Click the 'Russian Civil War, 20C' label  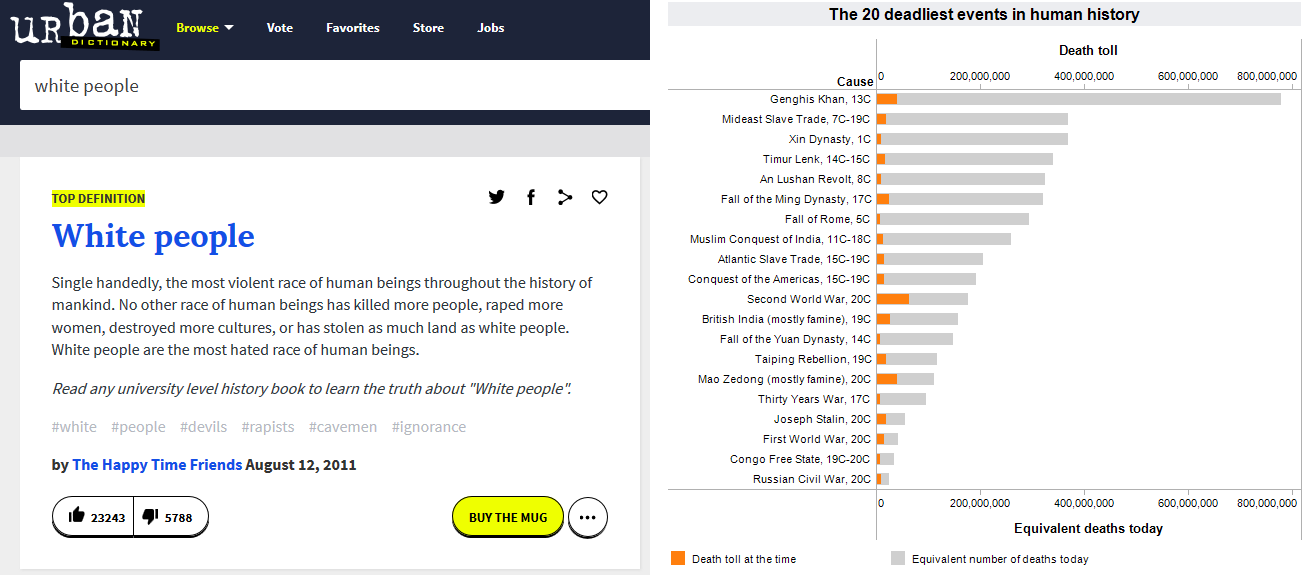(x=812, y=479)
